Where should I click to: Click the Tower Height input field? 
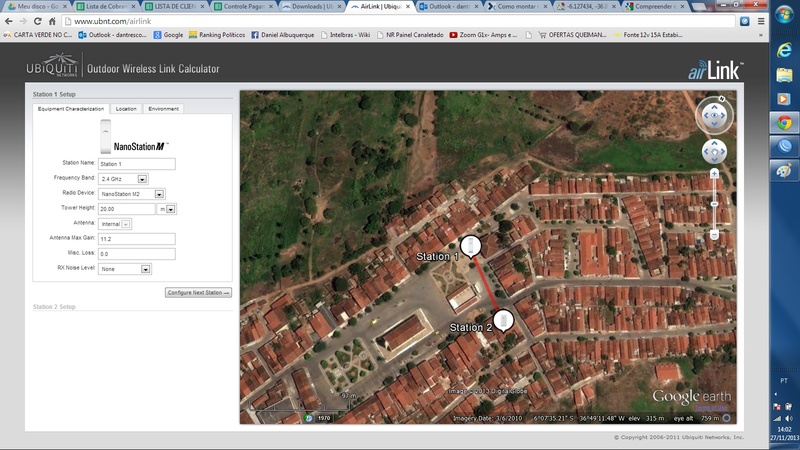[127, 209]
